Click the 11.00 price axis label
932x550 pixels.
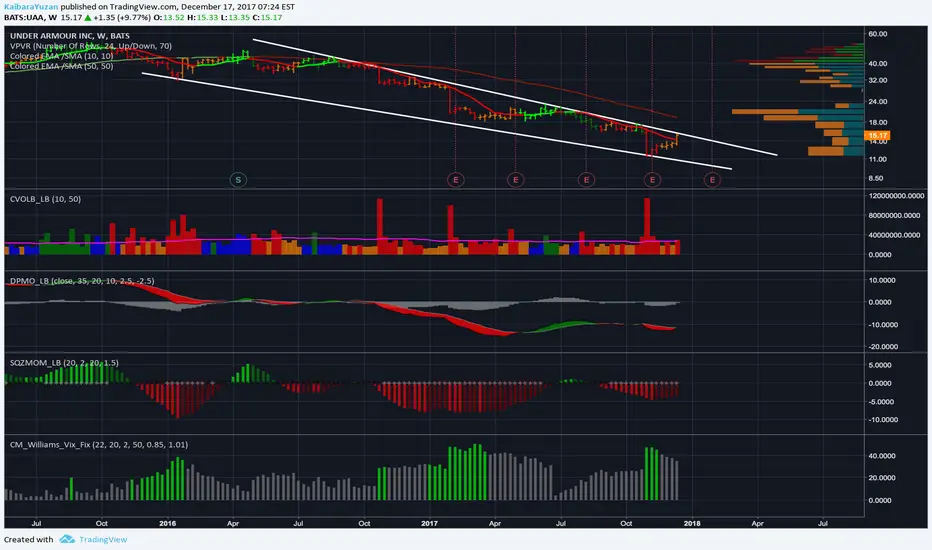pyautogui.click(x=877, y=159)
